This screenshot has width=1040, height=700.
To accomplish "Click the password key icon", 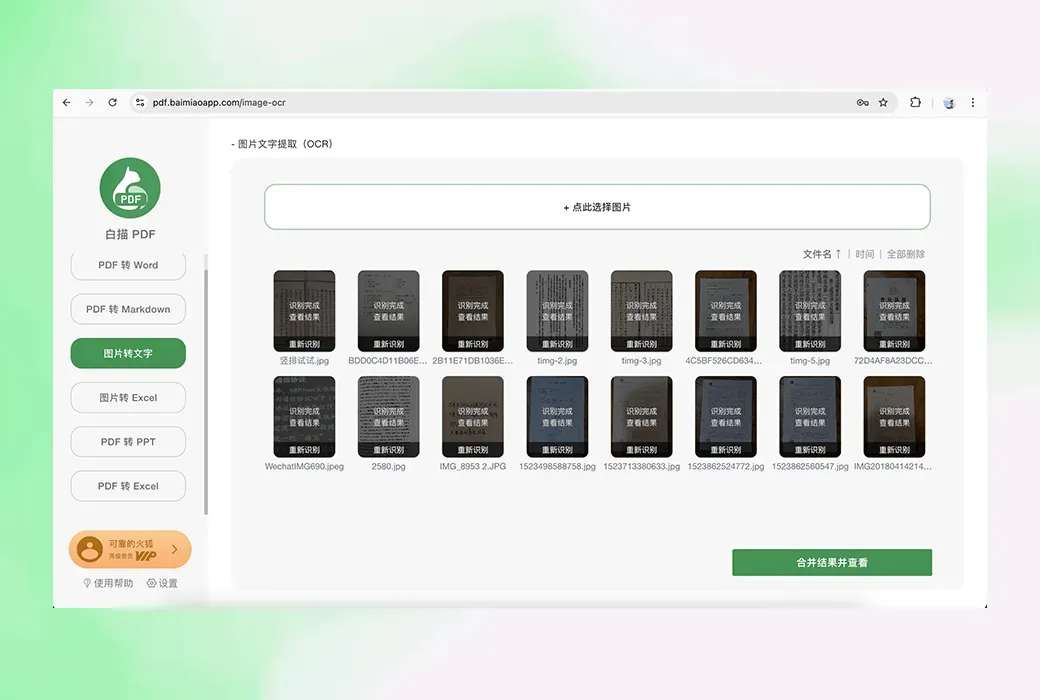I will [862, 102].
